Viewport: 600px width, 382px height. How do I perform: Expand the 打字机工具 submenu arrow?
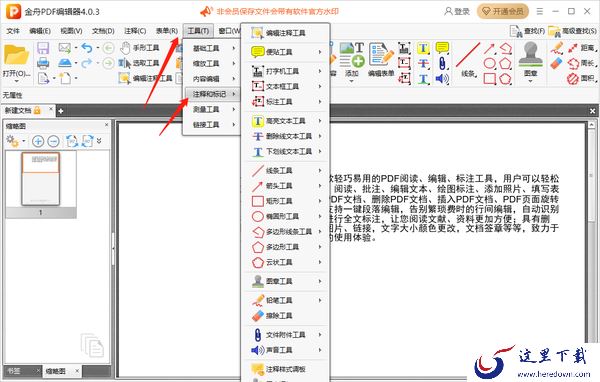point(320,71)
